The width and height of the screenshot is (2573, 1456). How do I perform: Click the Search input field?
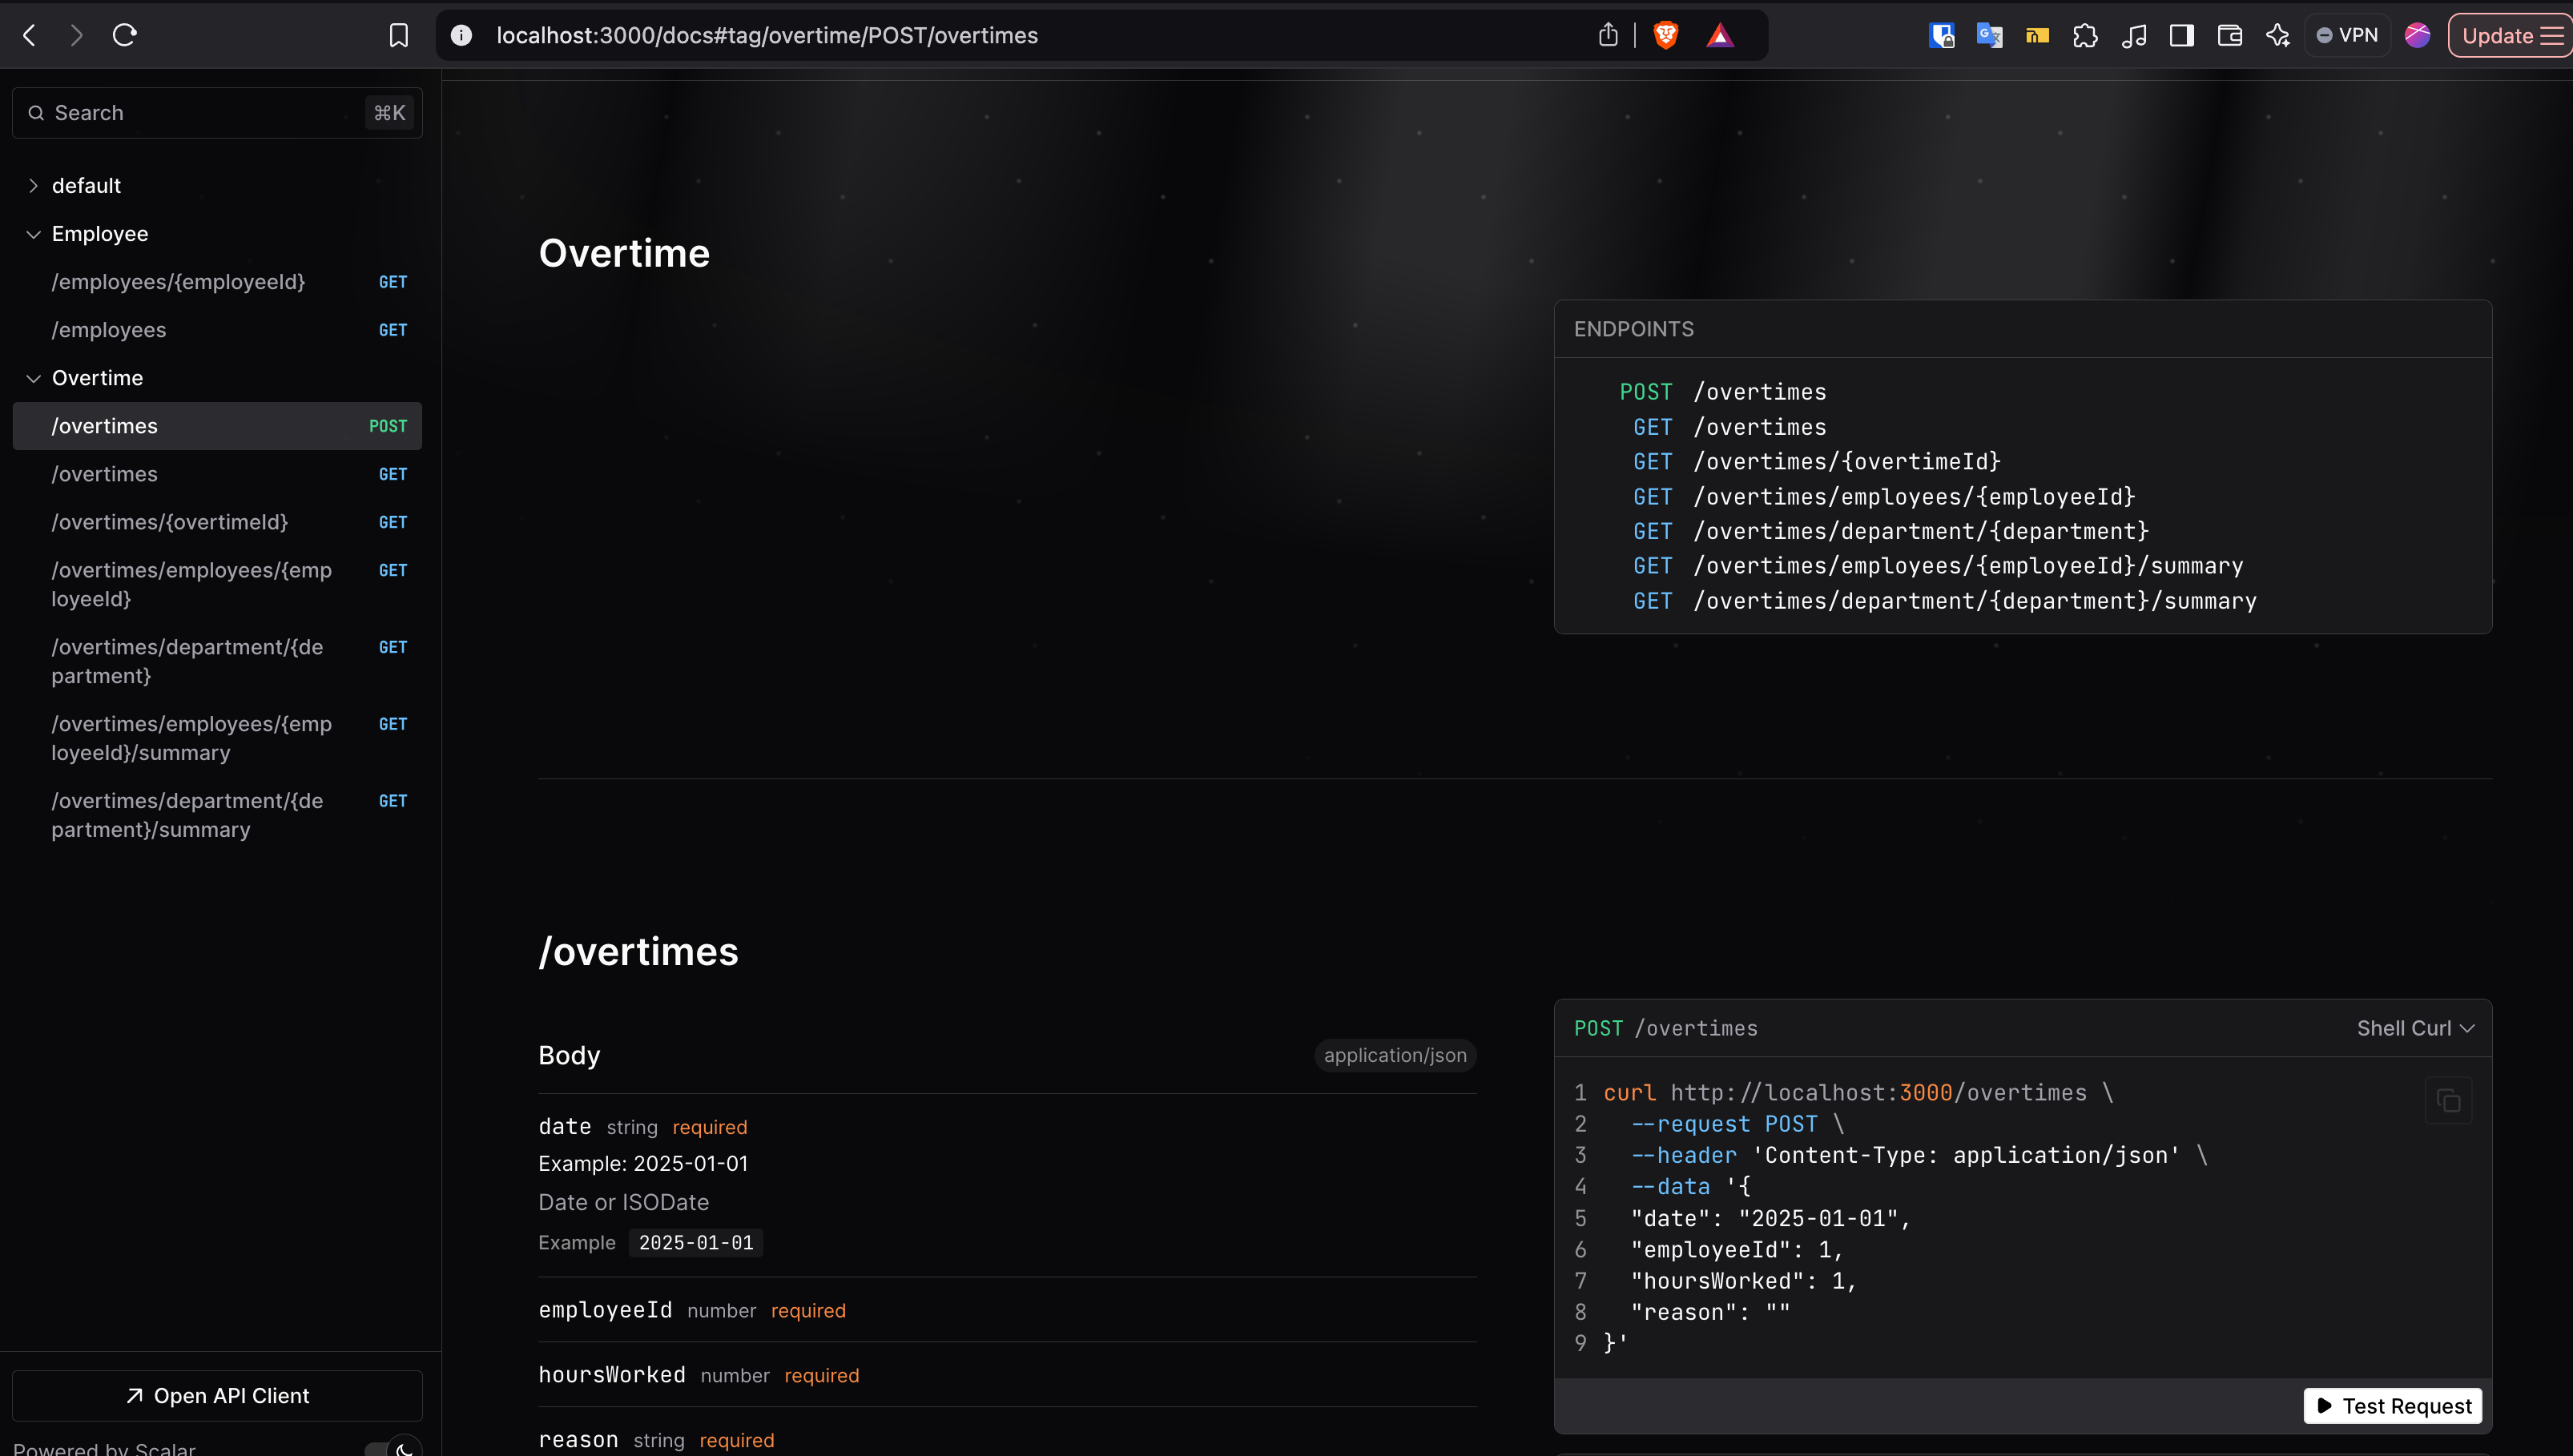coord(200,113)
